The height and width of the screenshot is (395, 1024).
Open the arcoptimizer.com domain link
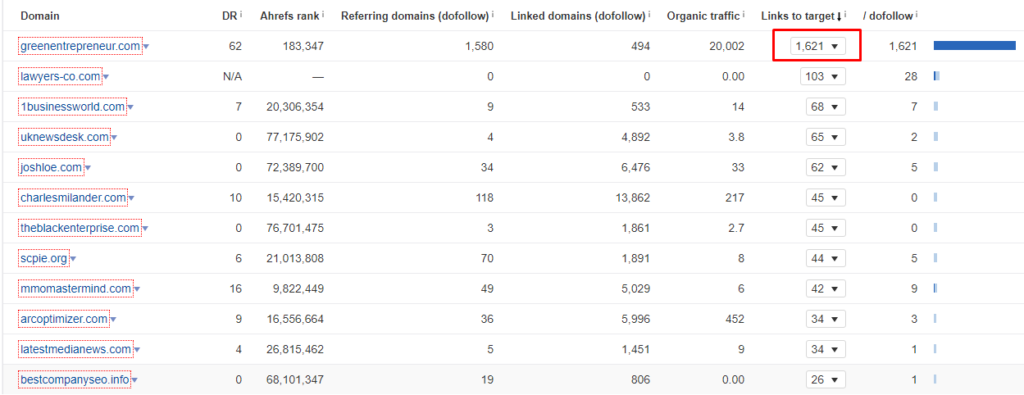pyautogui.click(x=64, y=319)
